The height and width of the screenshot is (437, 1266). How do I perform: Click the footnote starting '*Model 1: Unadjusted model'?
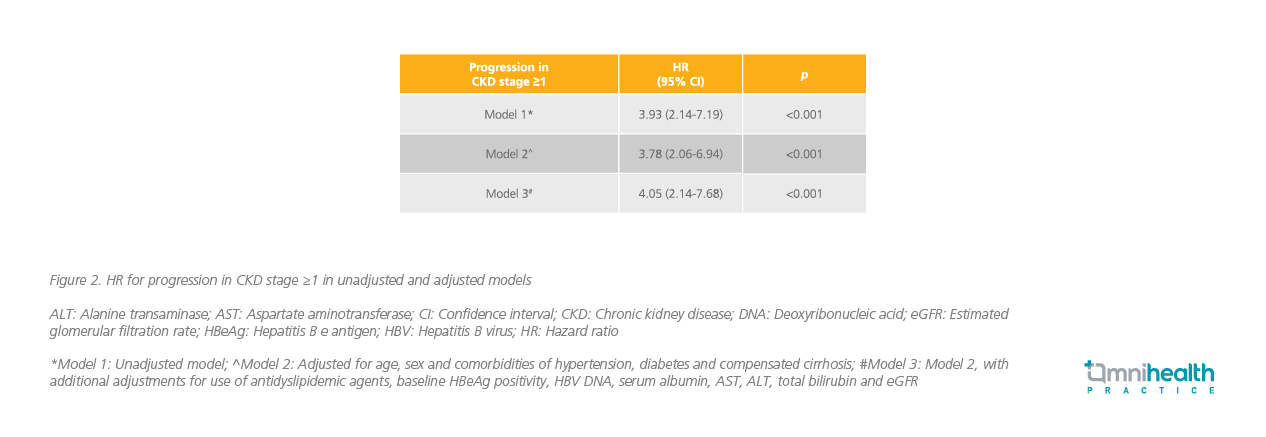(528, 365)
